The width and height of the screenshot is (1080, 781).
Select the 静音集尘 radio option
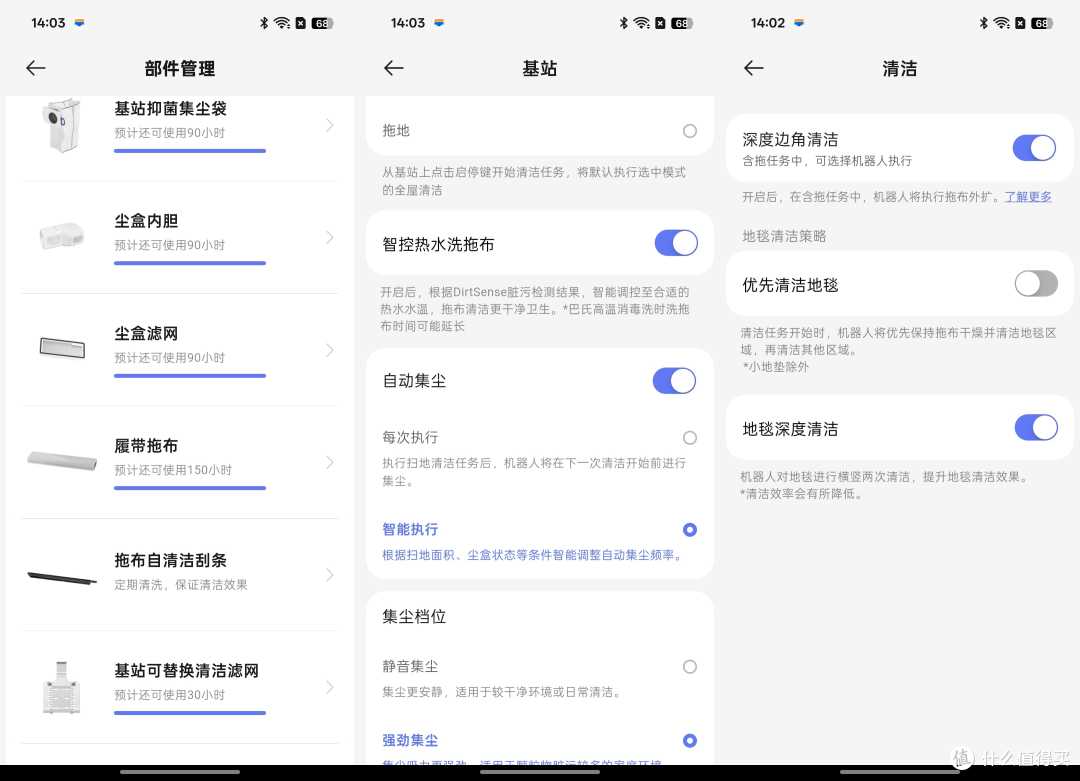click(x=689, y=666)
